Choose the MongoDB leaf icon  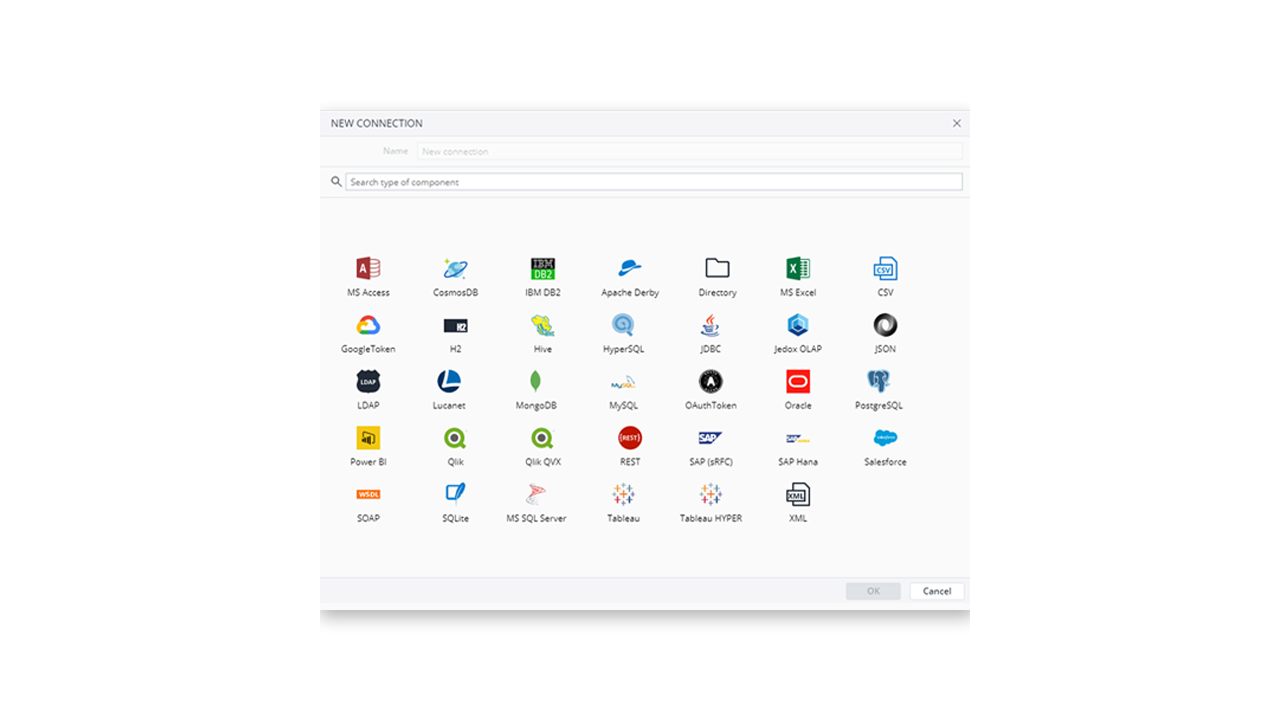(536, 381)
